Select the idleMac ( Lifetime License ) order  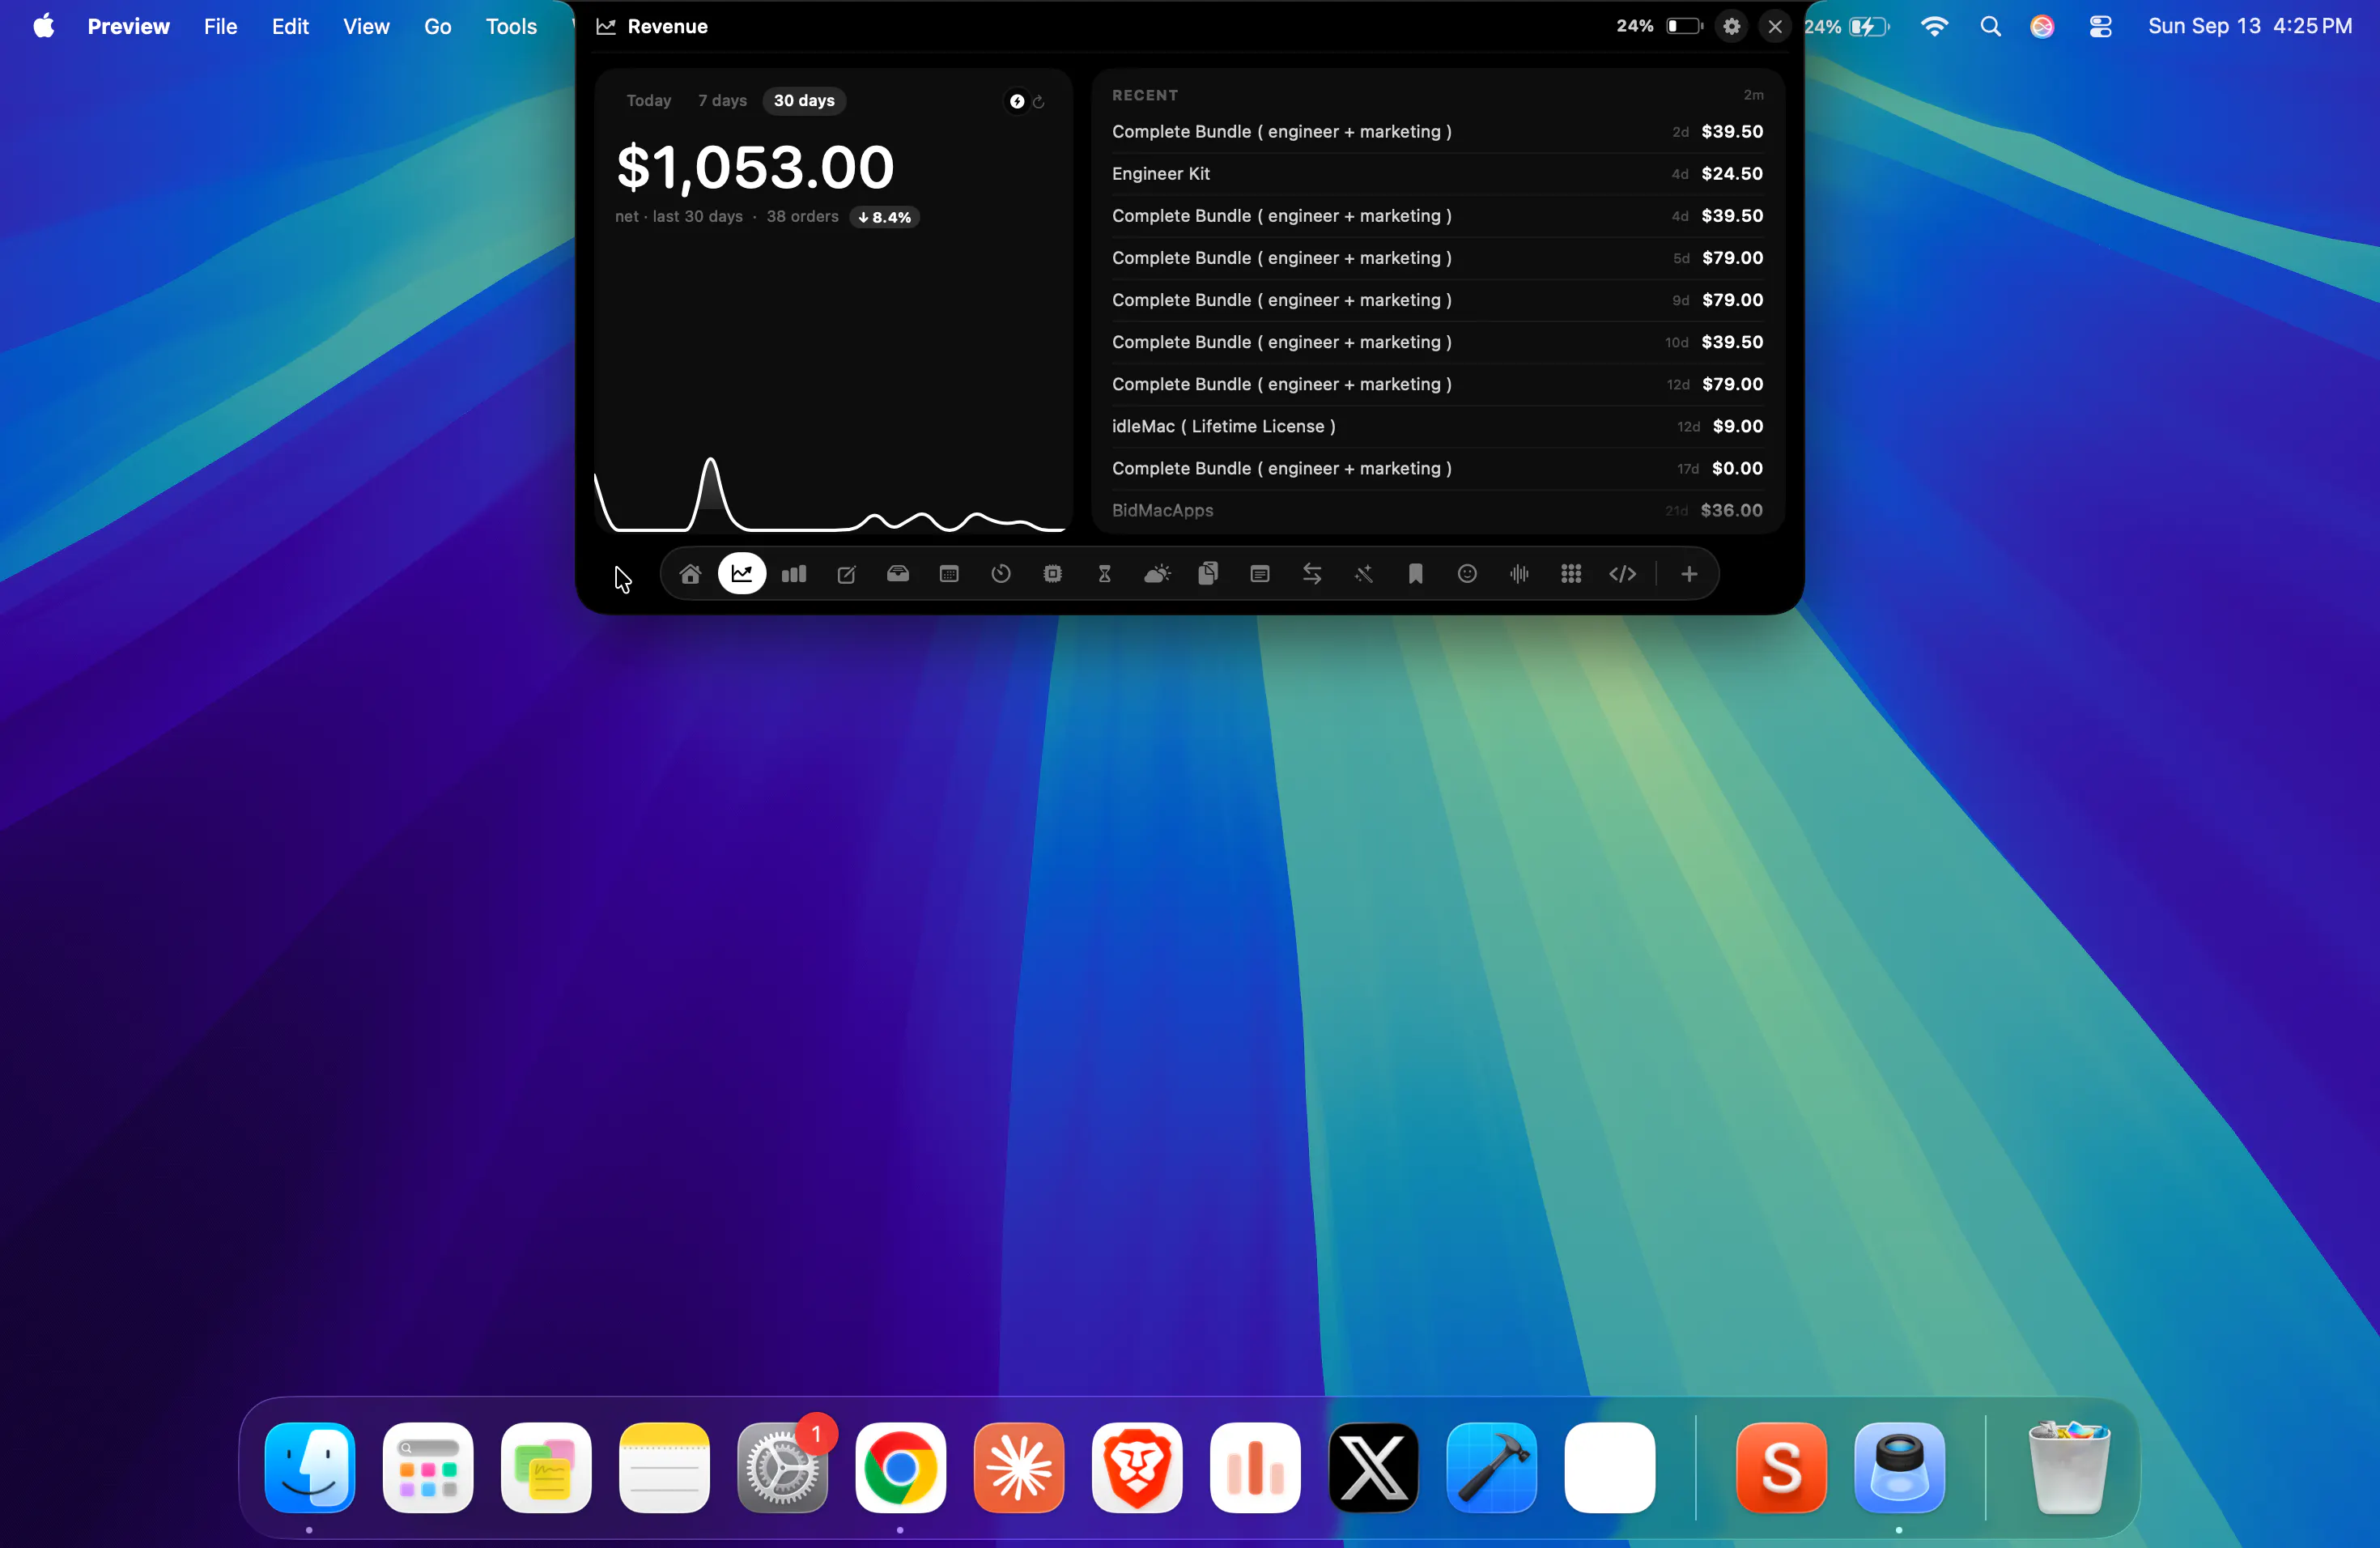[1437, 427]
